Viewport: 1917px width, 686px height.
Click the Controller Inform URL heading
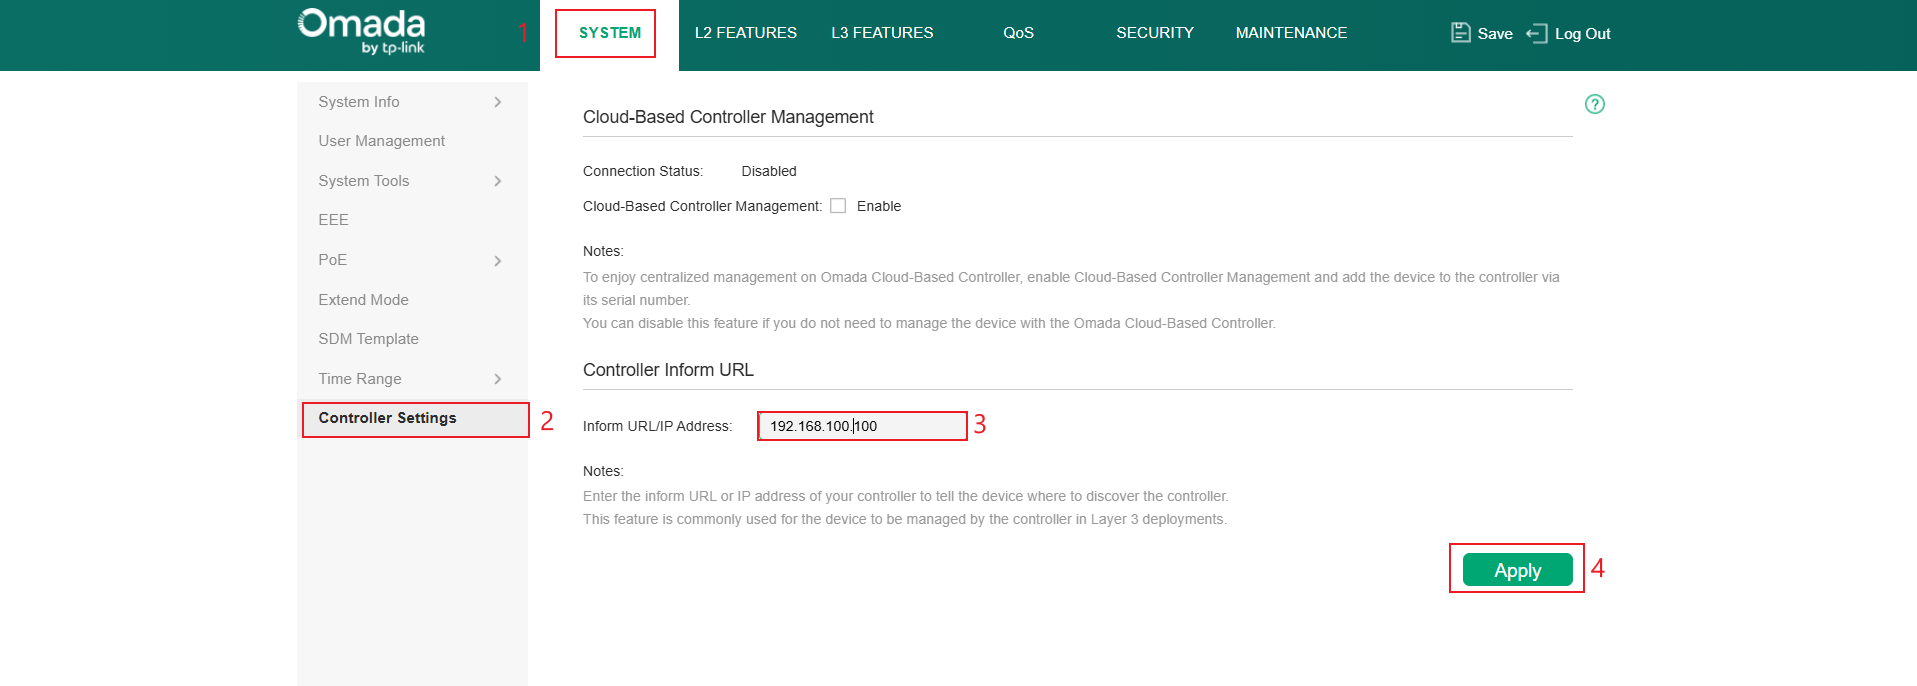click(x=668, y=370)
